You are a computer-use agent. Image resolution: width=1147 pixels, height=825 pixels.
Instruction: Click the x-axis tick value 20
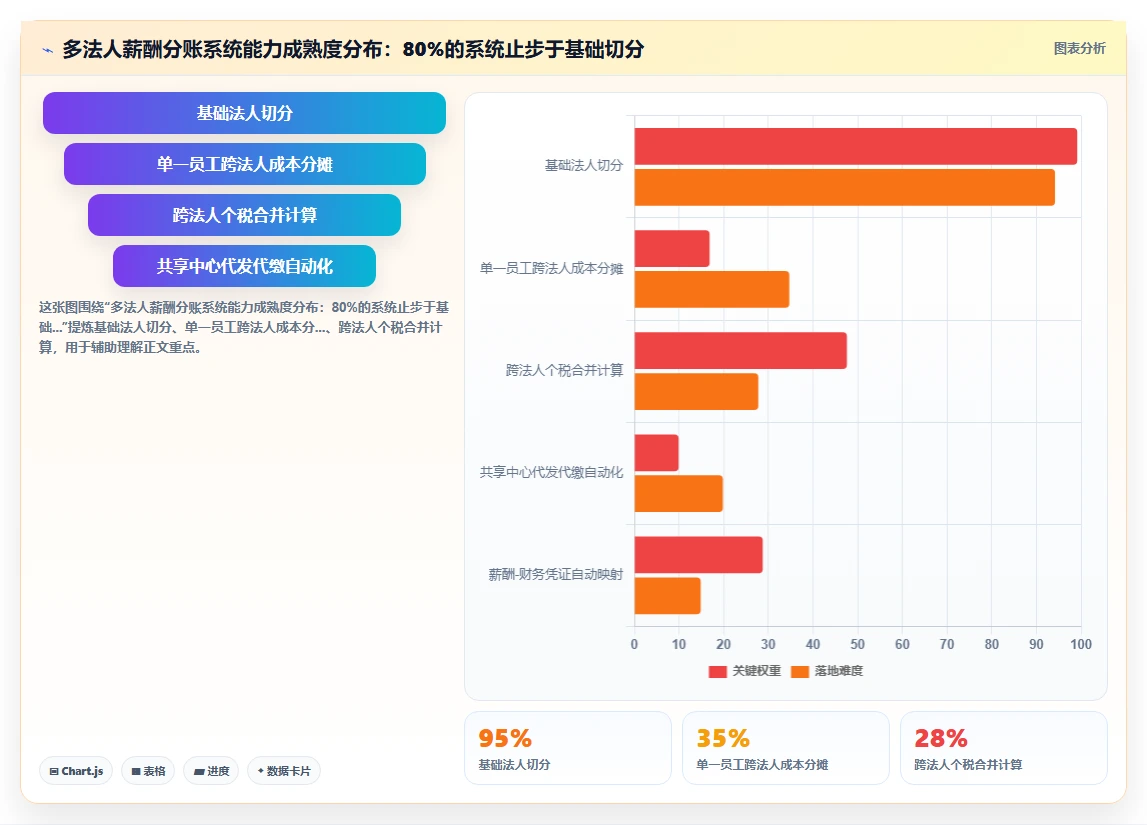tap(723, 644)
